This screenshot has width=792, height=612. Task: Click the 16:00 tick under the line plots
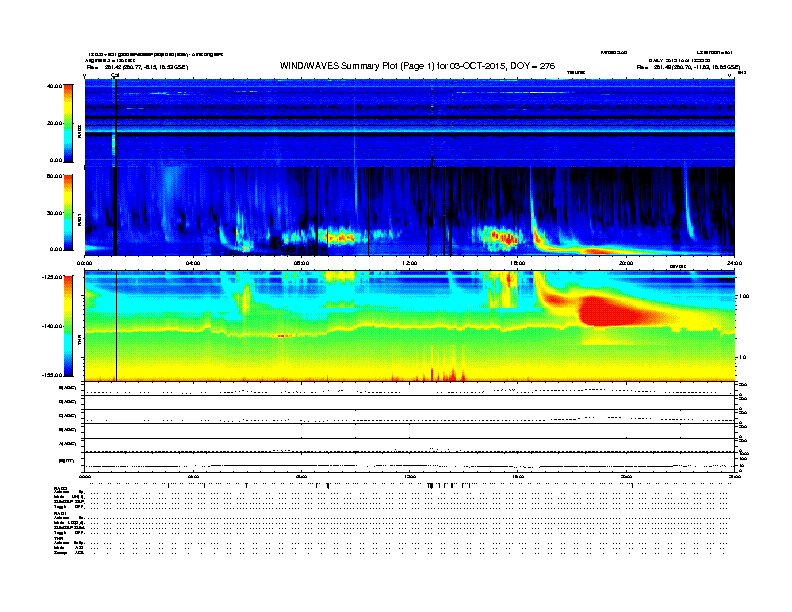[518, 476]
